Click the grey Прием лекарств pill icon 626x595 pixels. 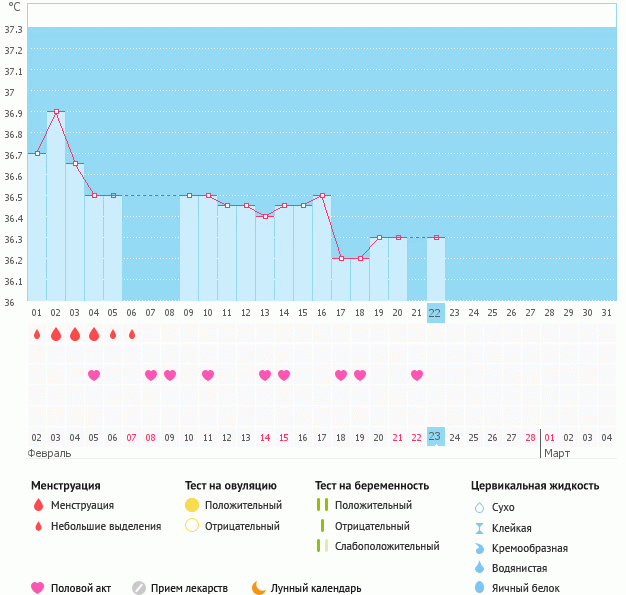(x=139, y=589)
